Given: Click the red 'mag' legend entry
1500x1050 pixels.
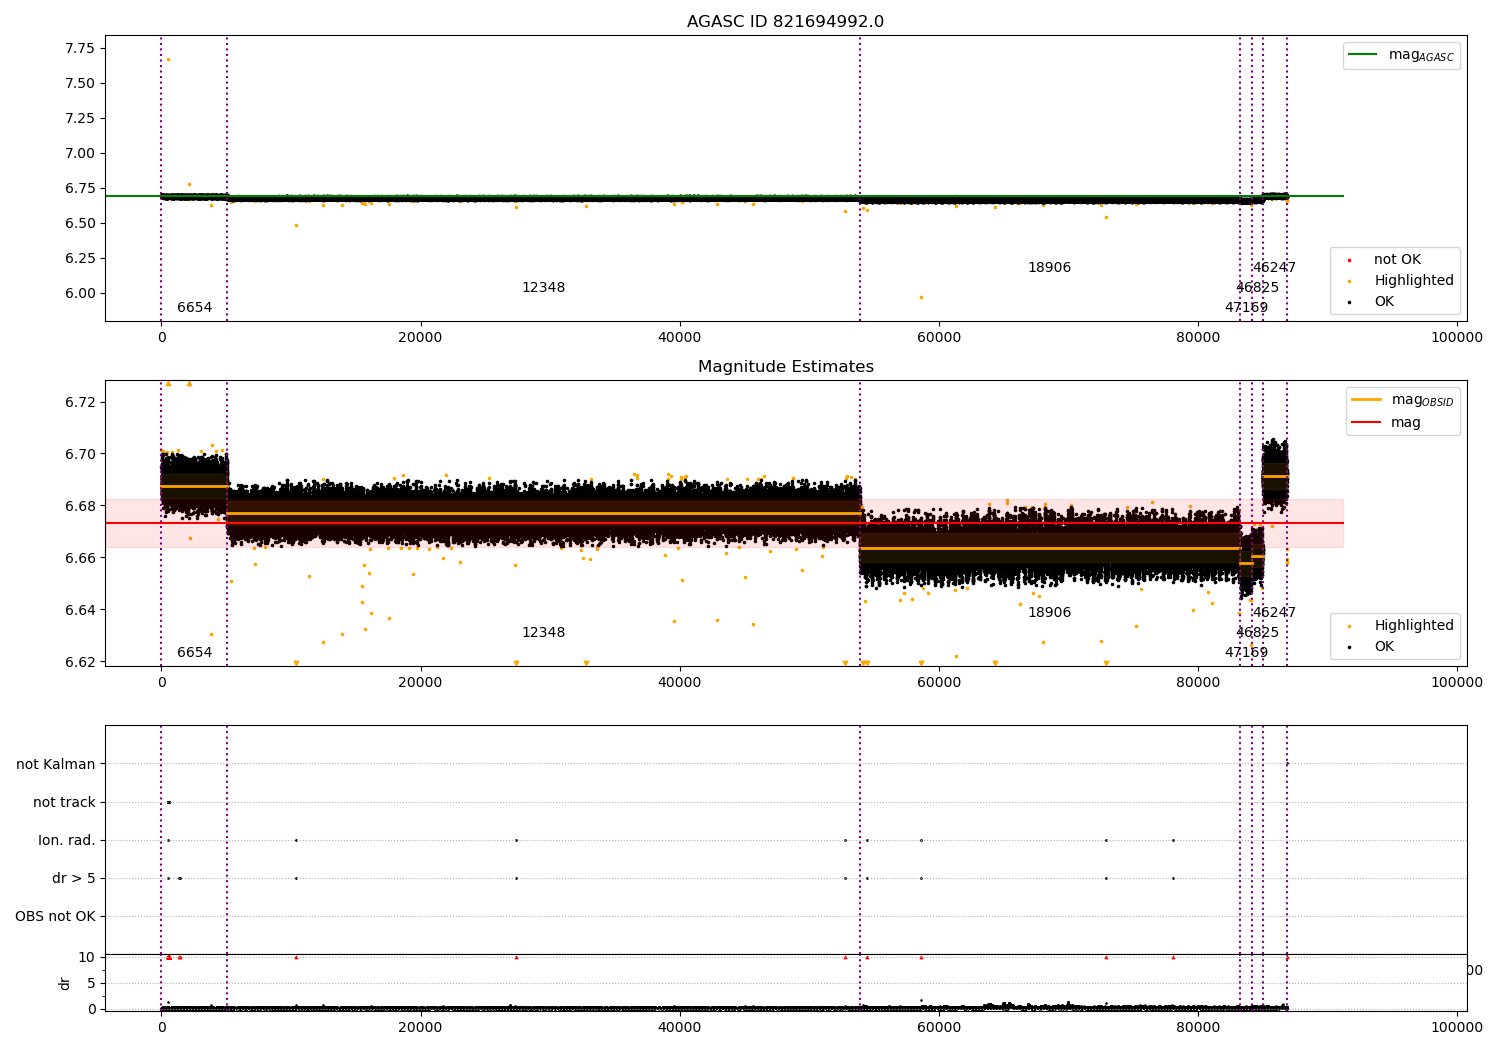Looking at the screenshot, I should (1386, 423).
